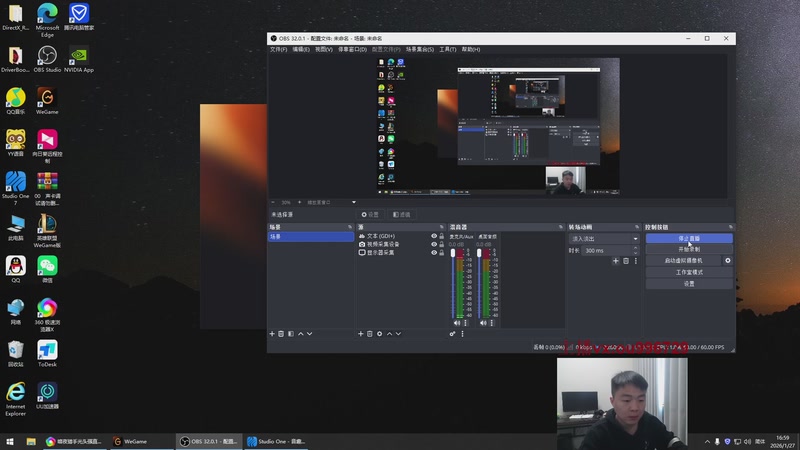Switch to Studio One taskbar item
Viewport: 800px width, 450px height.
click(x=276, y=441)
